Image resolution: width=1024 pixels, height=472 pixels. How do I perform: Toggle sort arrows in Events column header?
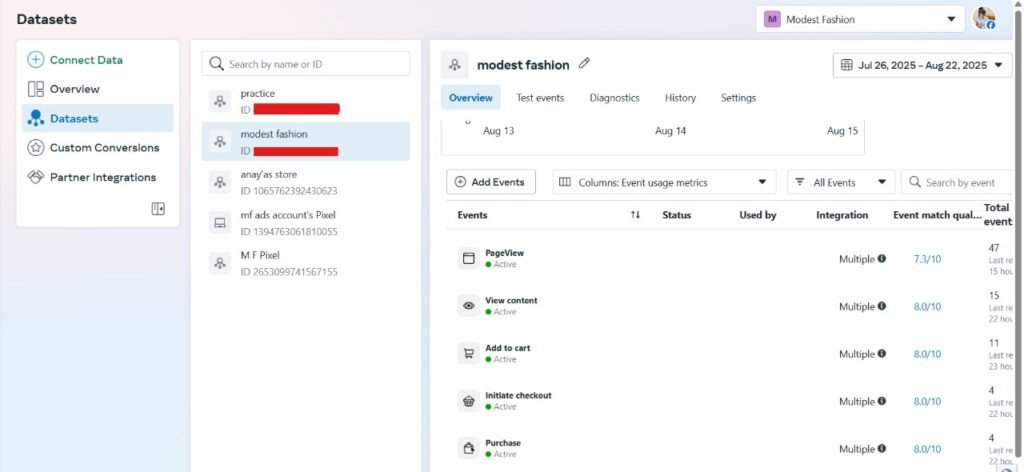635,215
